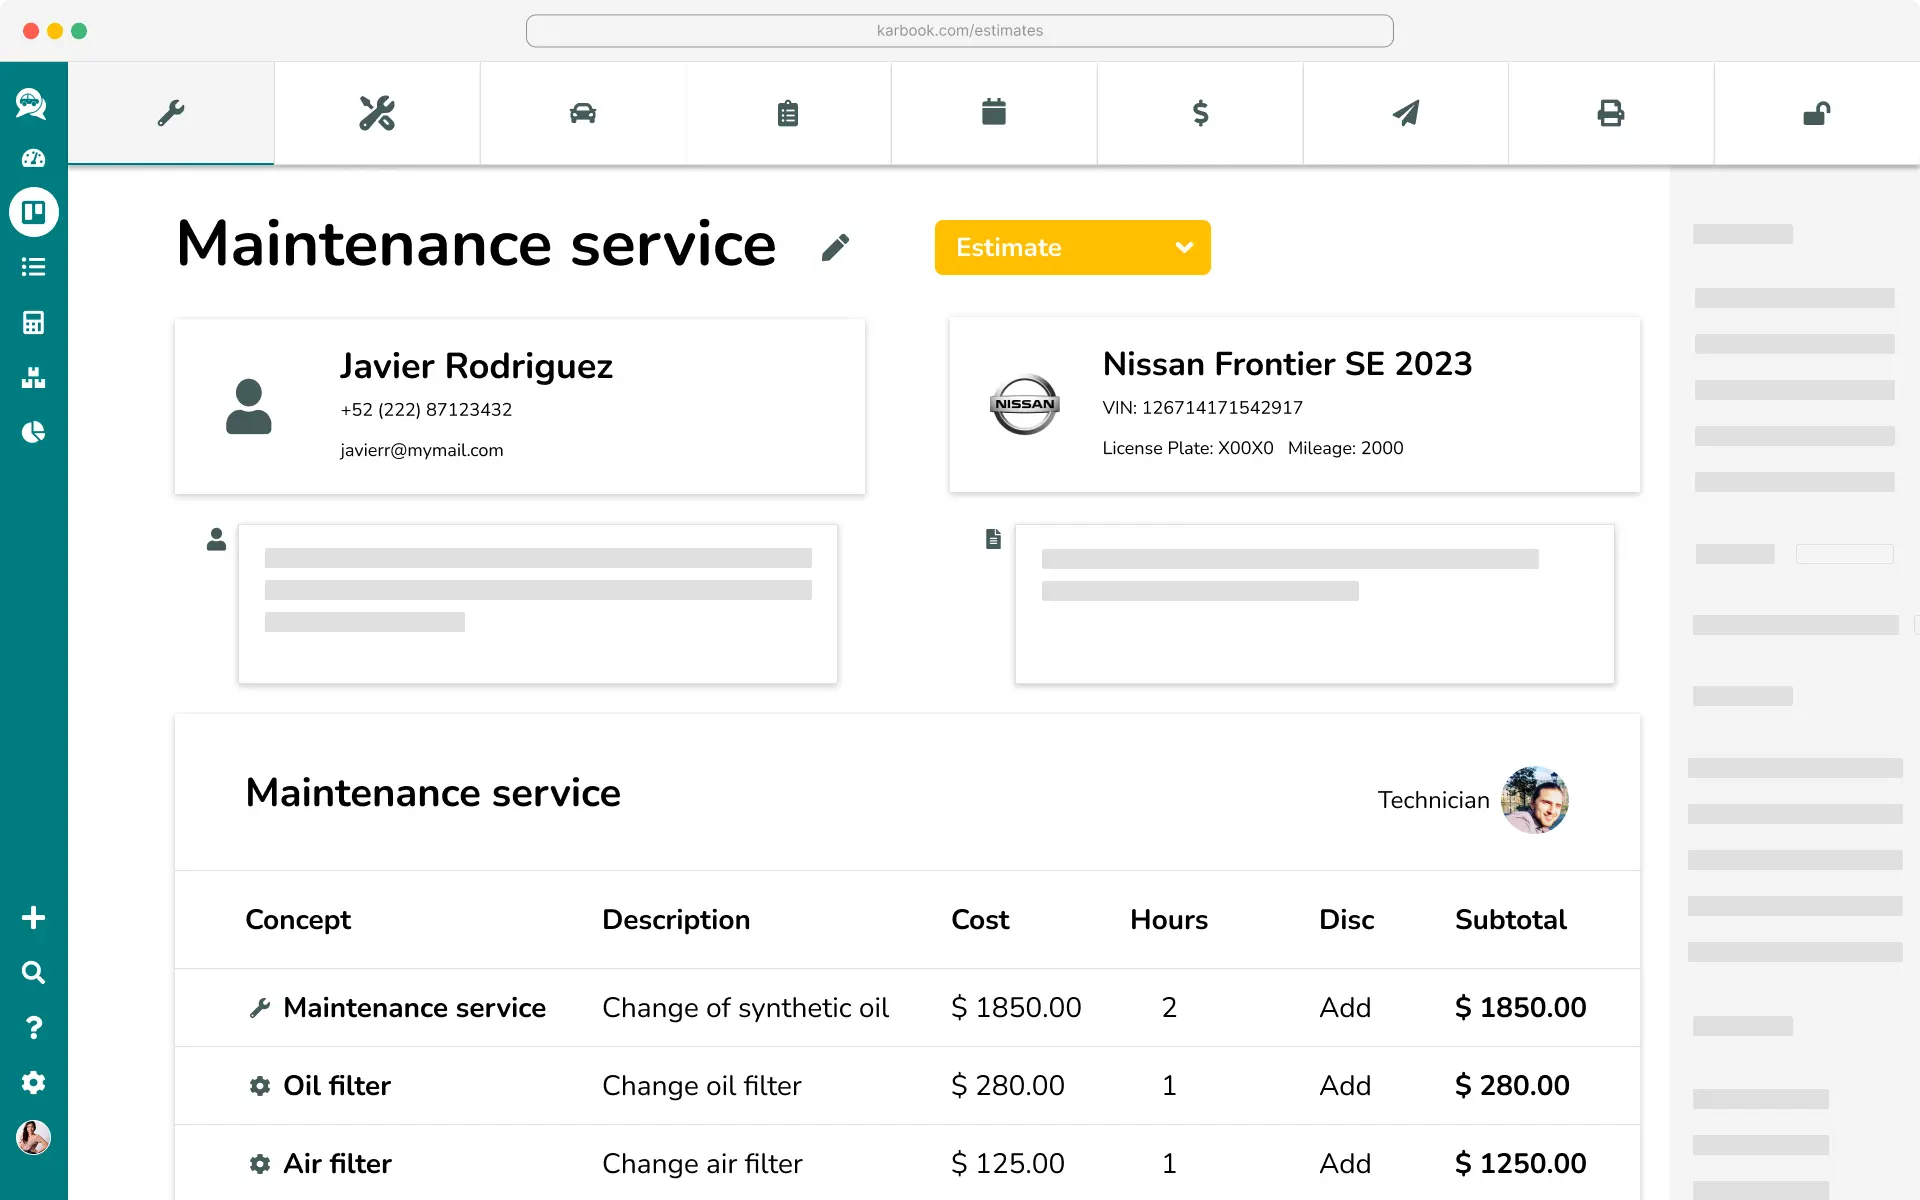1920x1200 pixels.
Task: Open the calculator sidebar icon
Action: (x=33, y=322)
